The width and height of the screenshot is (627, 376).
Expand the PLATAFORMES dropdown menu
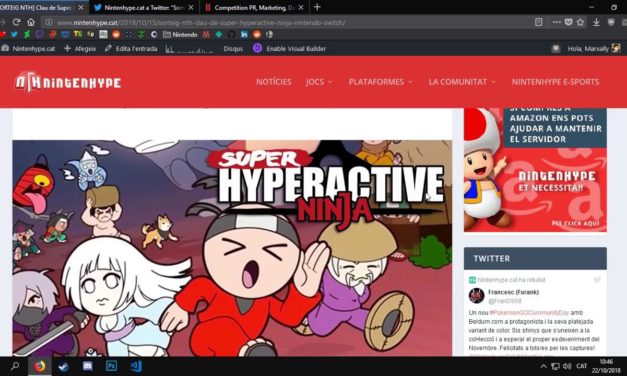click(380, 82)
